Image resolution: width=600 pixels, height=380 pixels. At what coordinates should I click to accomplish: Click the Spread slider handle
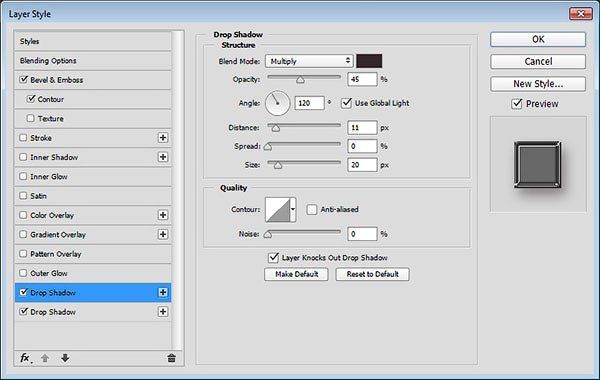pyautogui.click(x=268, y=147)
